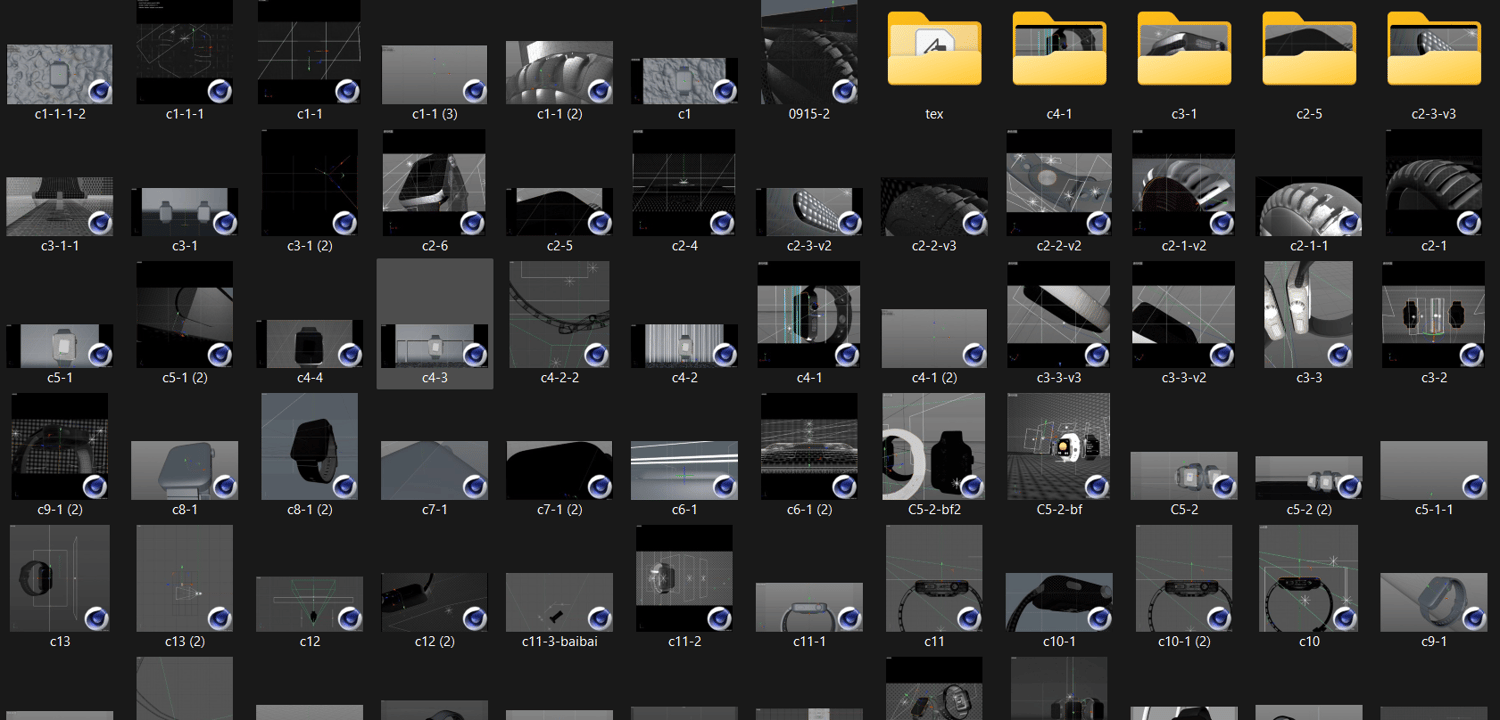The width and height of the screenshot is (1500, 720).
Task: Select the c2-6 file icon
Action: click(435, 183)
